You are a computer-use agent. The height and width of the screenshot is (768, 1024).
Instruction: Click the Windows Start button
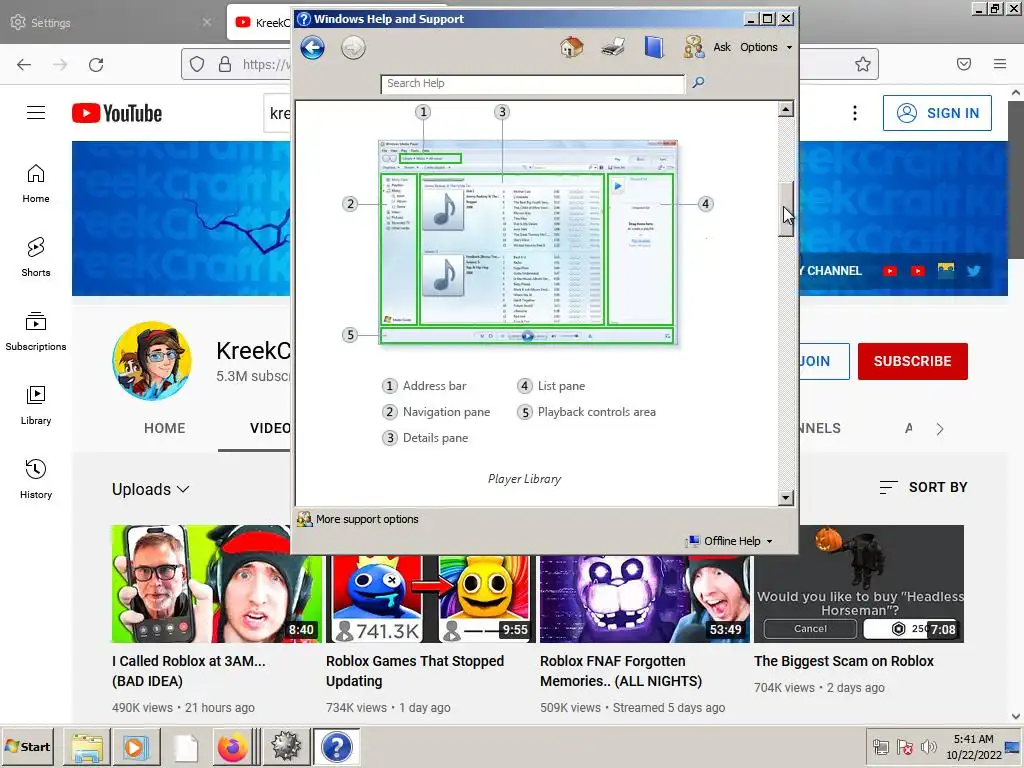[x=28, y=746]
